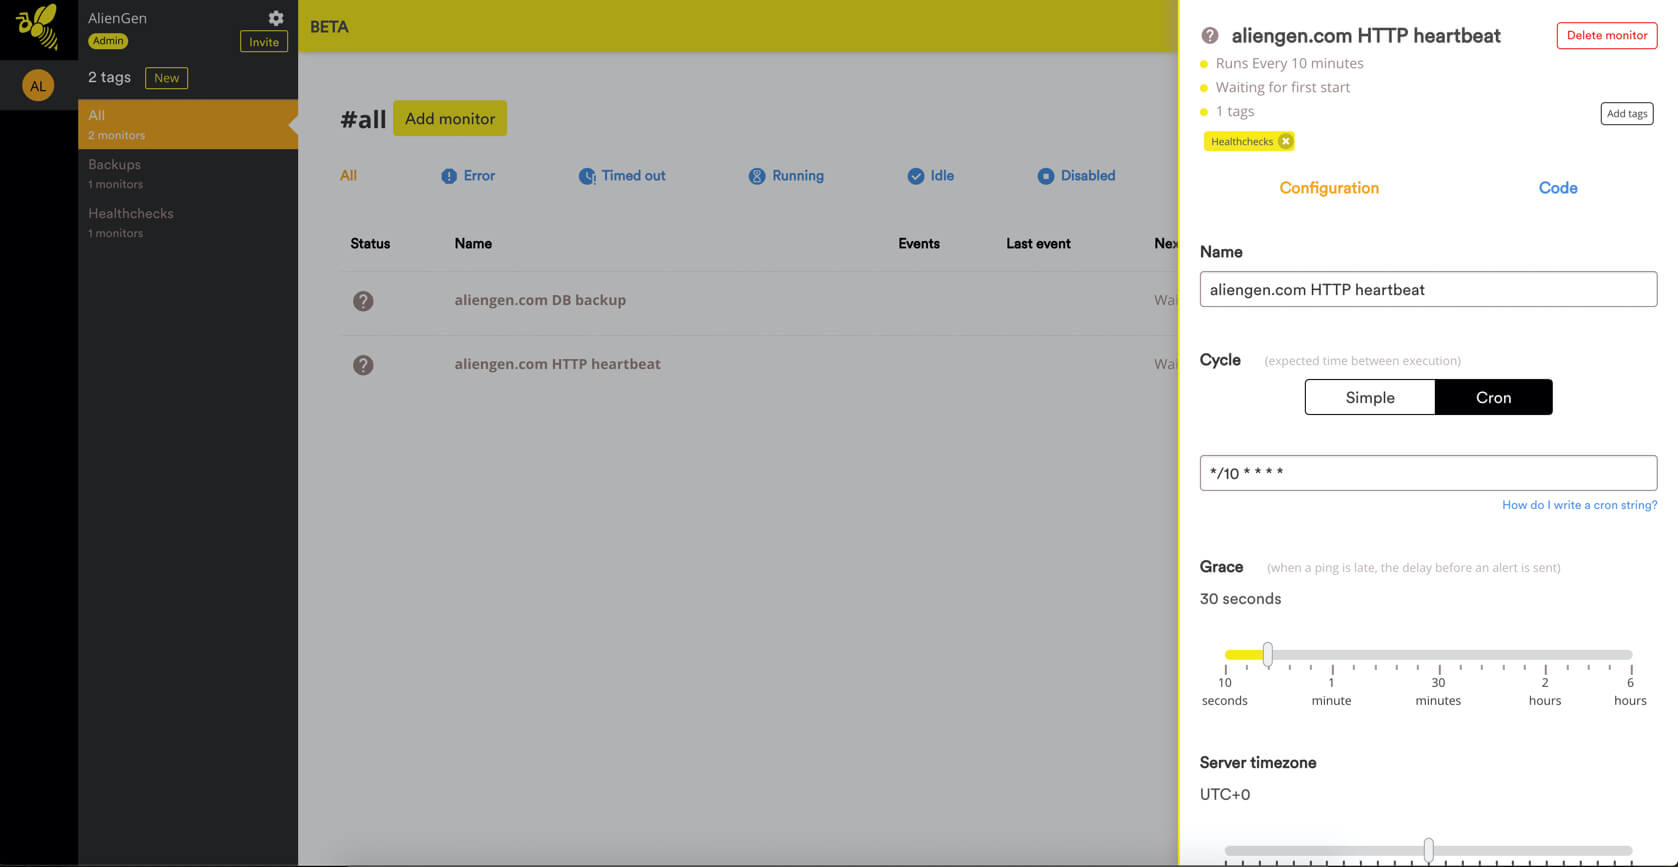The width and height of the screenshot is (1678, 867).
Task: Remove the Healthchecks tag with x icon
Action: pos(1286,141)
